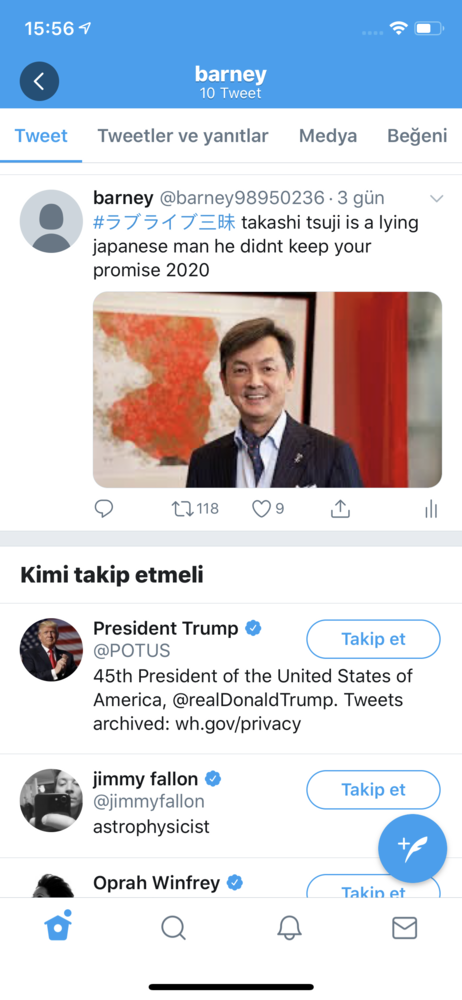Switch to the Medya tab
The width and height of the screenshot is (462, 1000).
(x=328, y=136)
